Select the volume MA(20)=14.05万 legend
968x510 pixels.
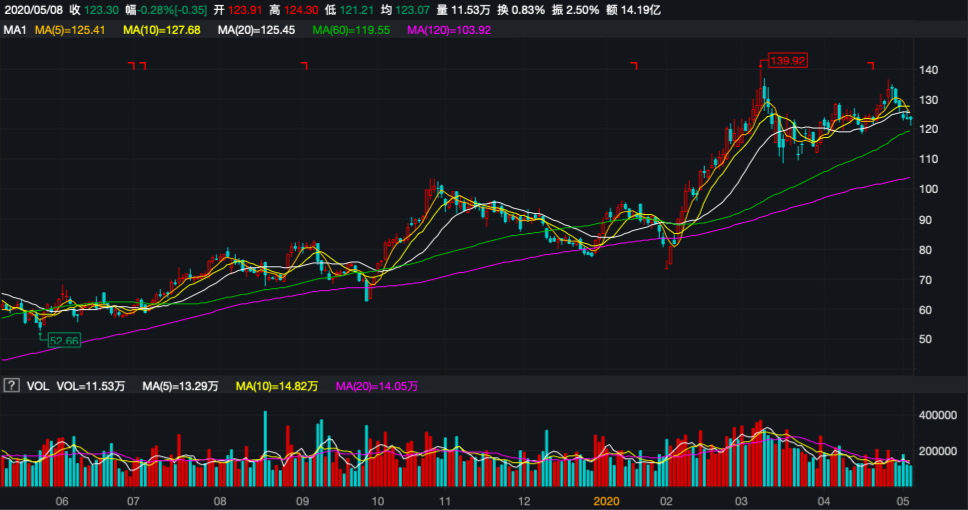coord(376,385)
